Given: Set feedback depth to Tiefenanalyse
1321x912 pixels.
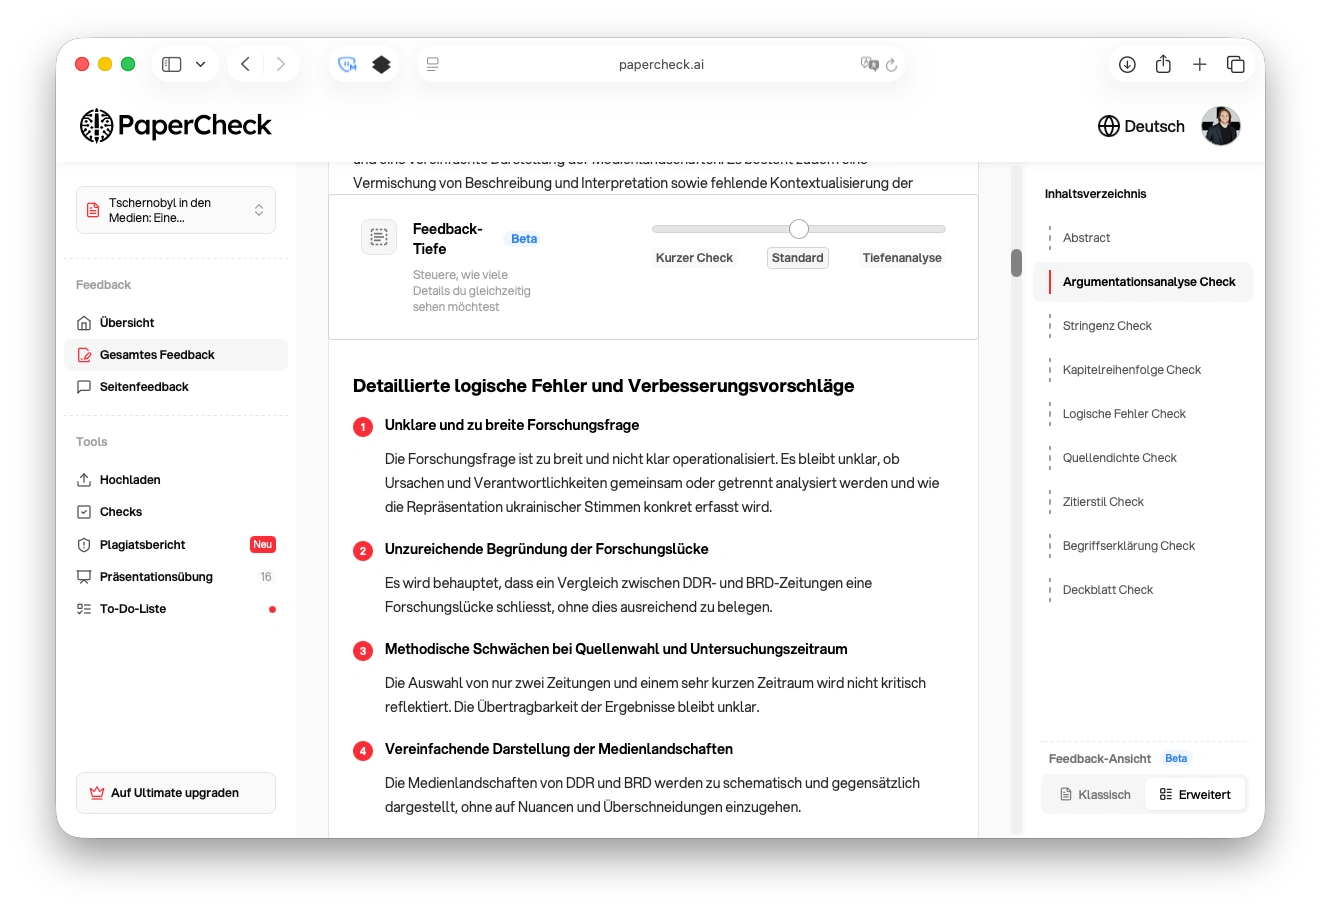Looking at the screenshot, I should (x=901, y=257).
